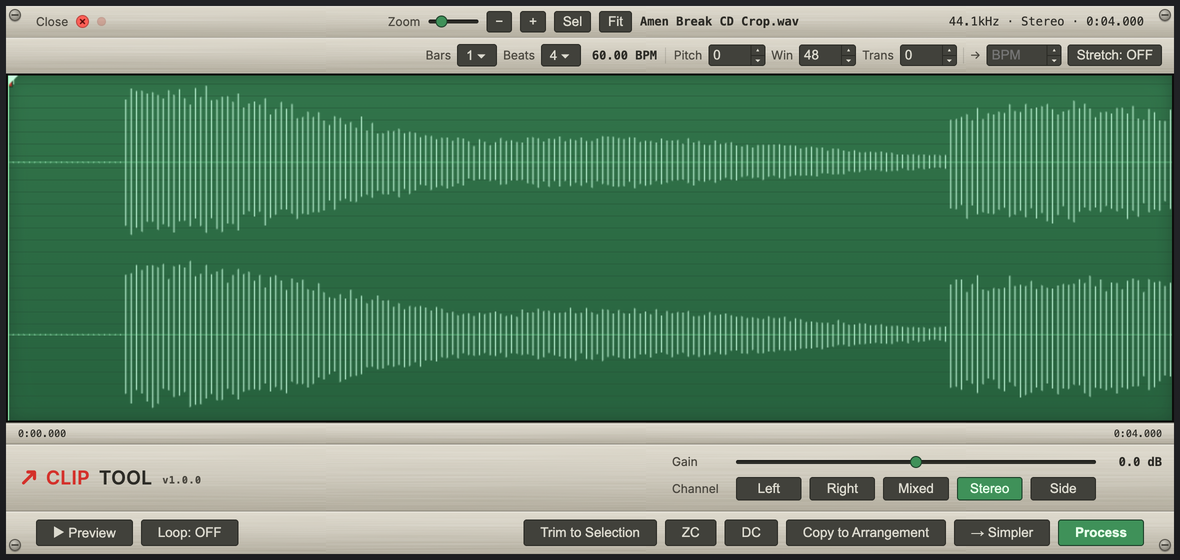
Task: Click the DC offset button
Action: (x=751, y=533)
